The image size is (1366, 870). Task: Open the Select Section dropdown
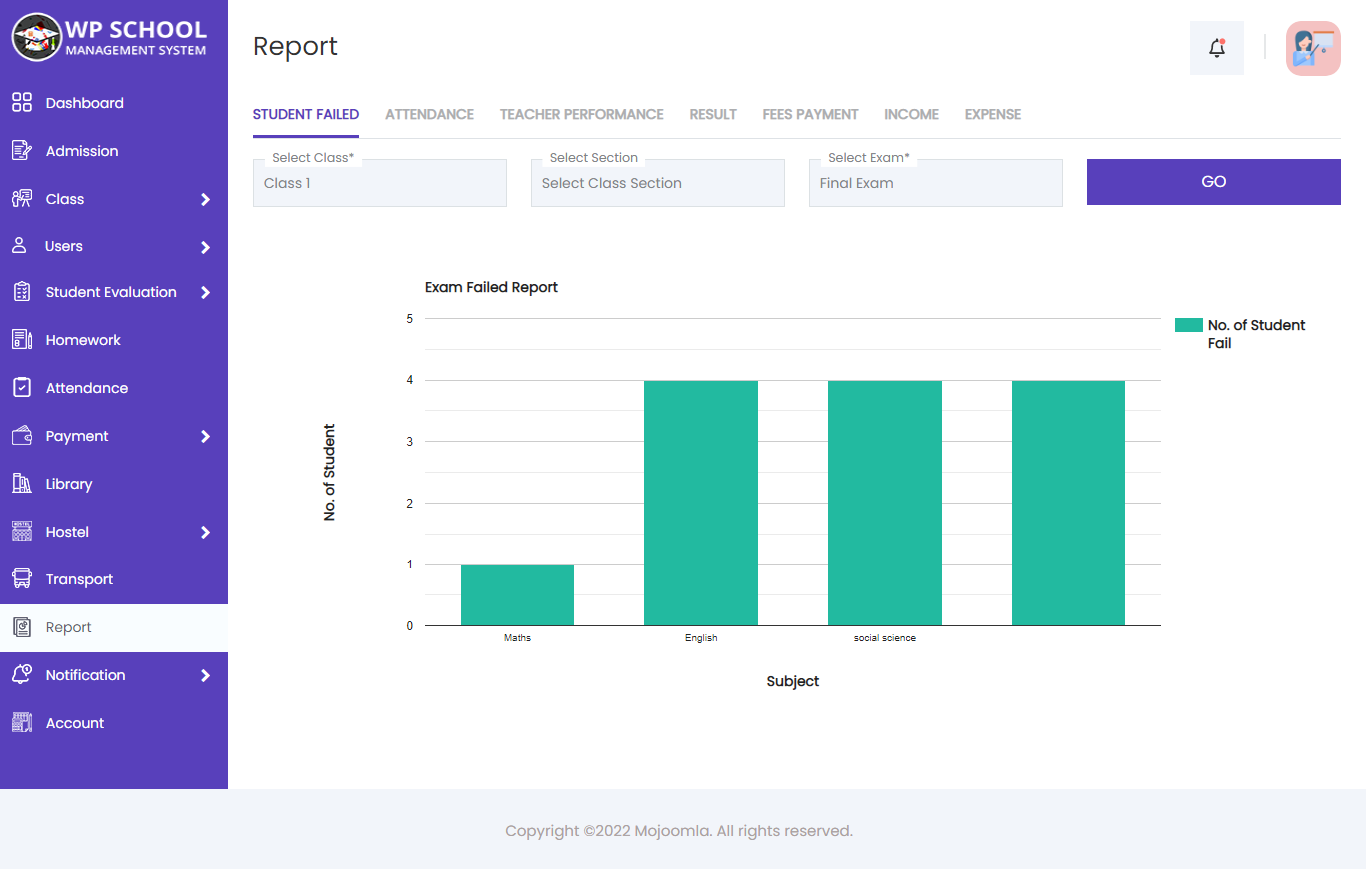click(x=658, y=183)
